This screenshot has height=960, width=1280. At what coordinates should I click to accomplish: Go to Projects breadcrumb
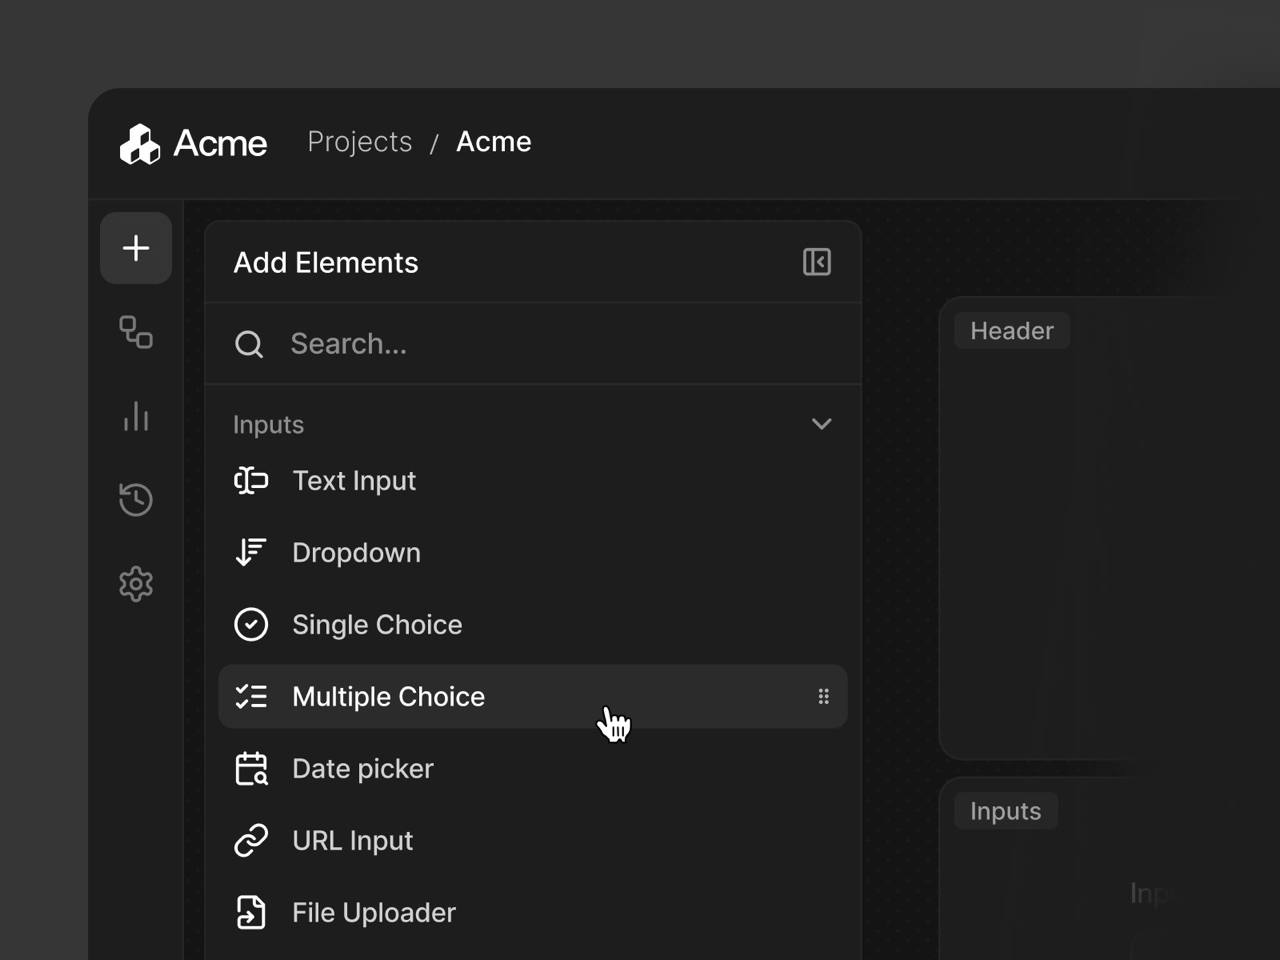click(x=360, y=142)
